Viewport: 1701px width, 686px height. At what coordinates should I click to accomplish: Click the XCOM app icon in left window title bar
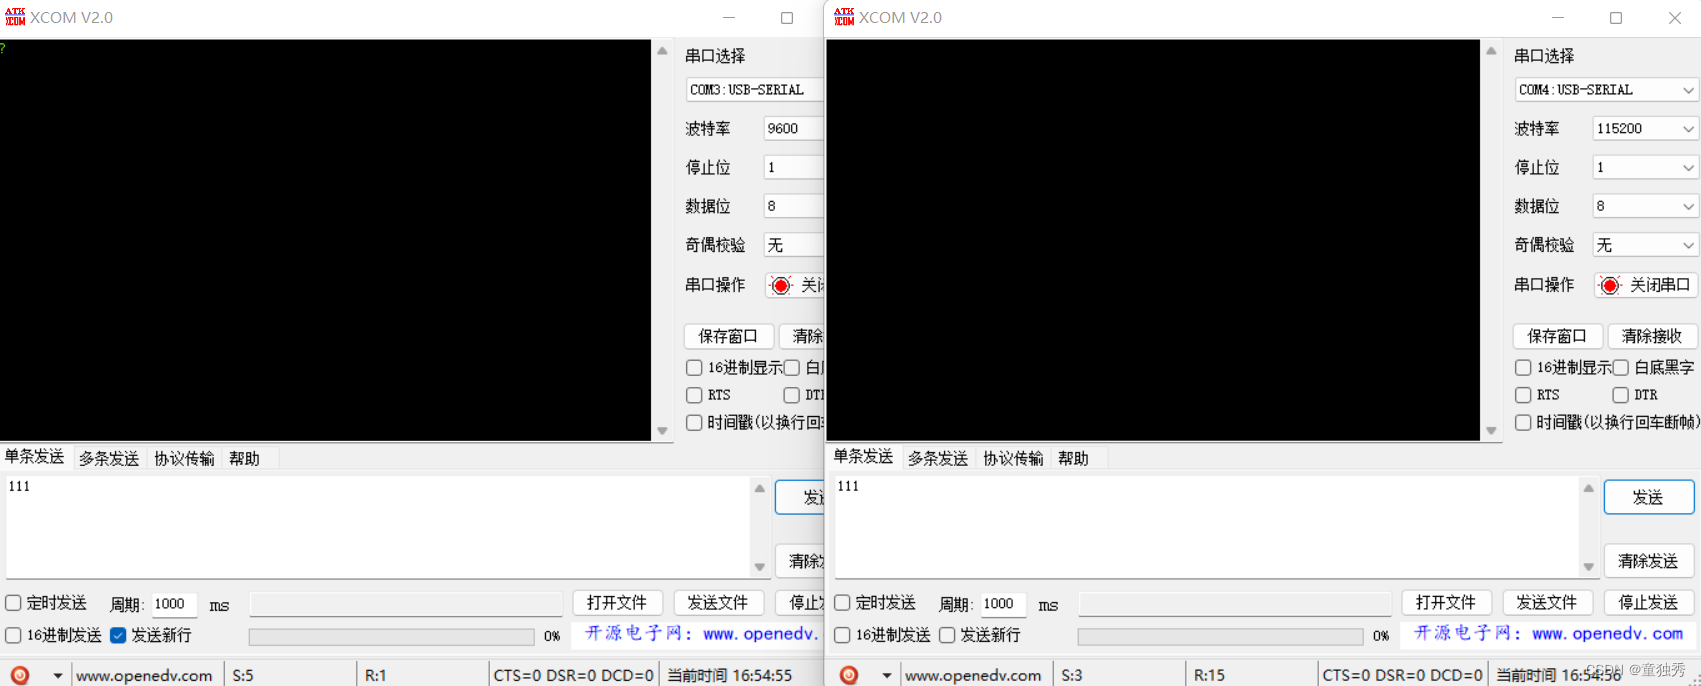15,17
